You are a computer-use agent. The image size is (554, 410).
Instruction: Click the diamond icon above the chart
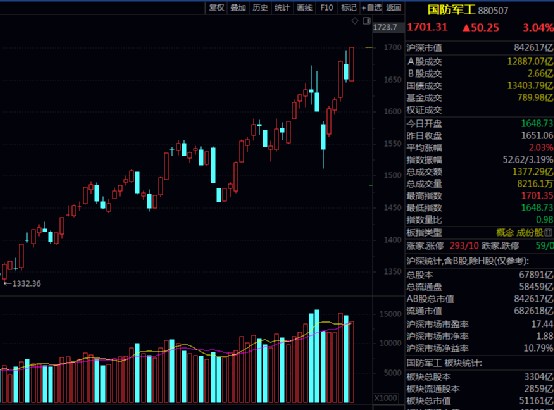click(x=355, y=21)
